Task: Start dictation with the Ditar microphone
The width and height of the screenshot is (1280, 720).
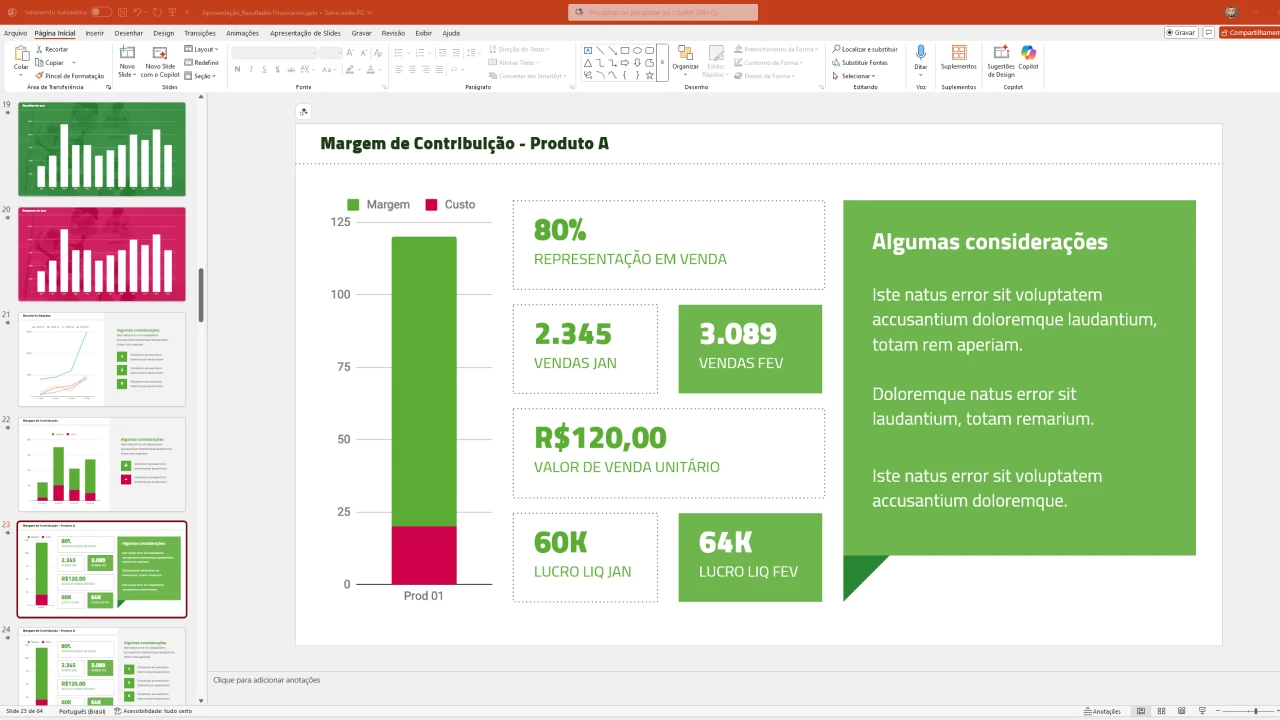Action: pos(920,57)
